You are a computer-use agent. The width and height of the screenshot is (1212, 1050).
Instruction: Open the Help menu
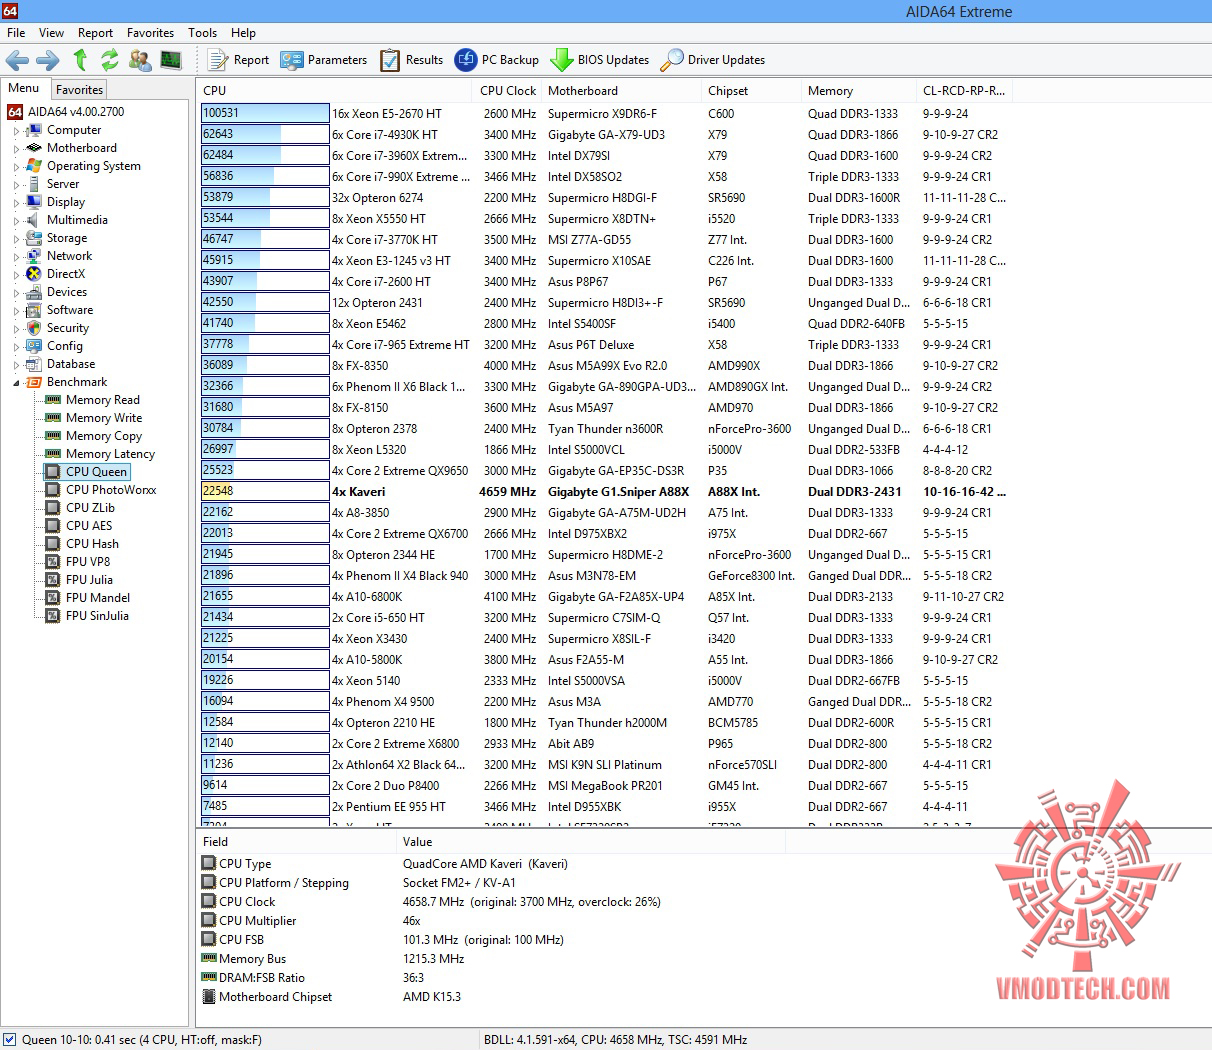(x=243, y=33)
